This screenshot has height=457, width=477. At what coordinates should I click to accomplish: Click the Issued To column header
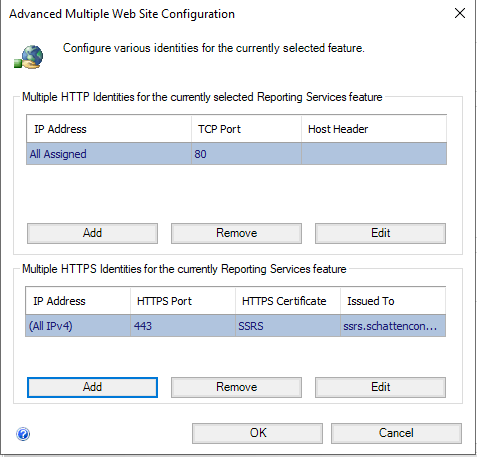[393, 301]
